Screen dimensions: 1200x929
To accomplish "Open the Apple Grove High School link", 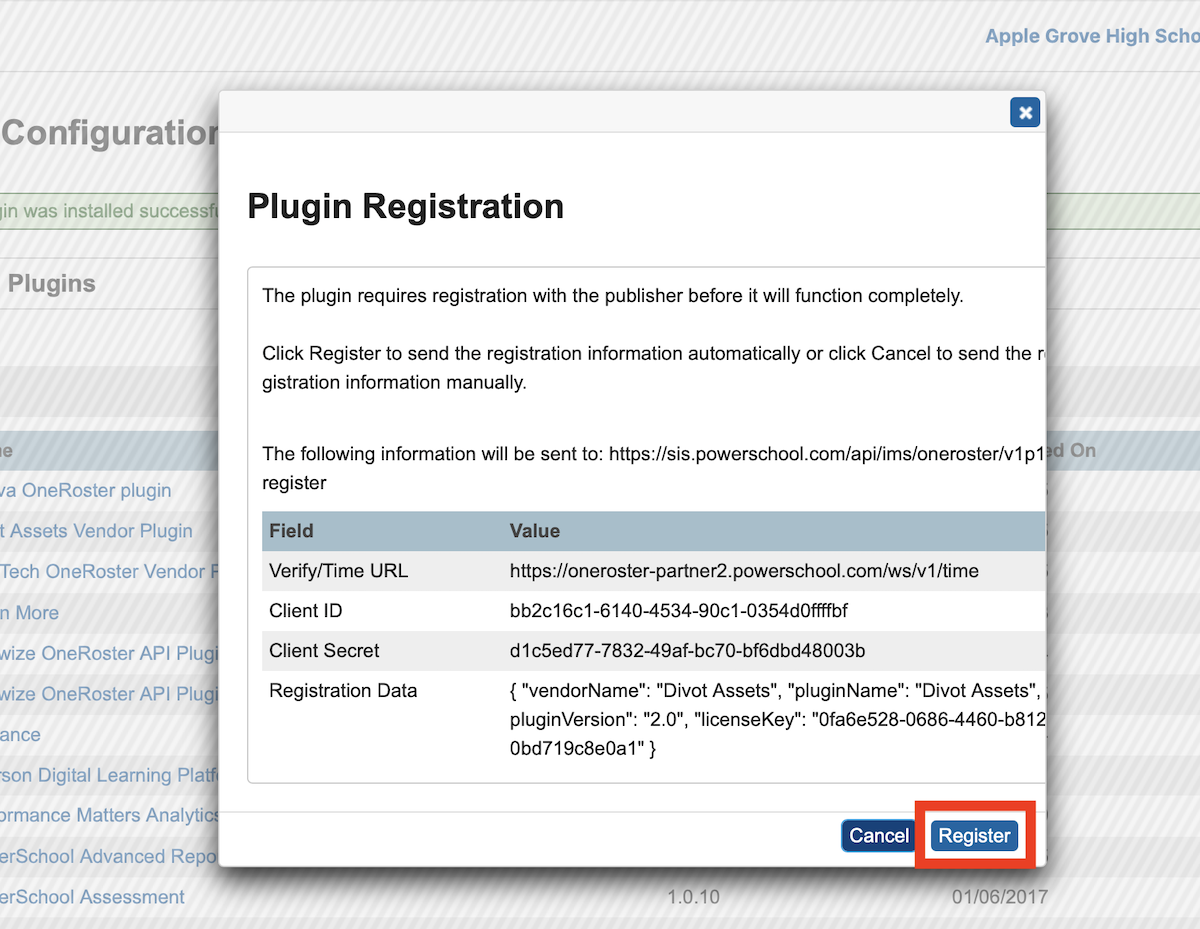I will click(x=1092, y=36).
